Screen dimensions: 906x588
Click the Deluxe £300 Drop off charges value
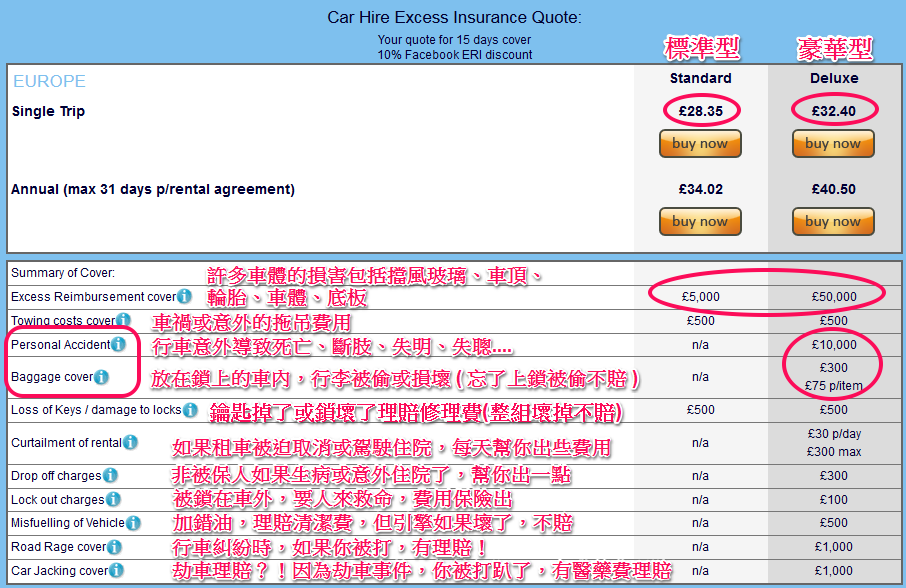pos(834,476)
